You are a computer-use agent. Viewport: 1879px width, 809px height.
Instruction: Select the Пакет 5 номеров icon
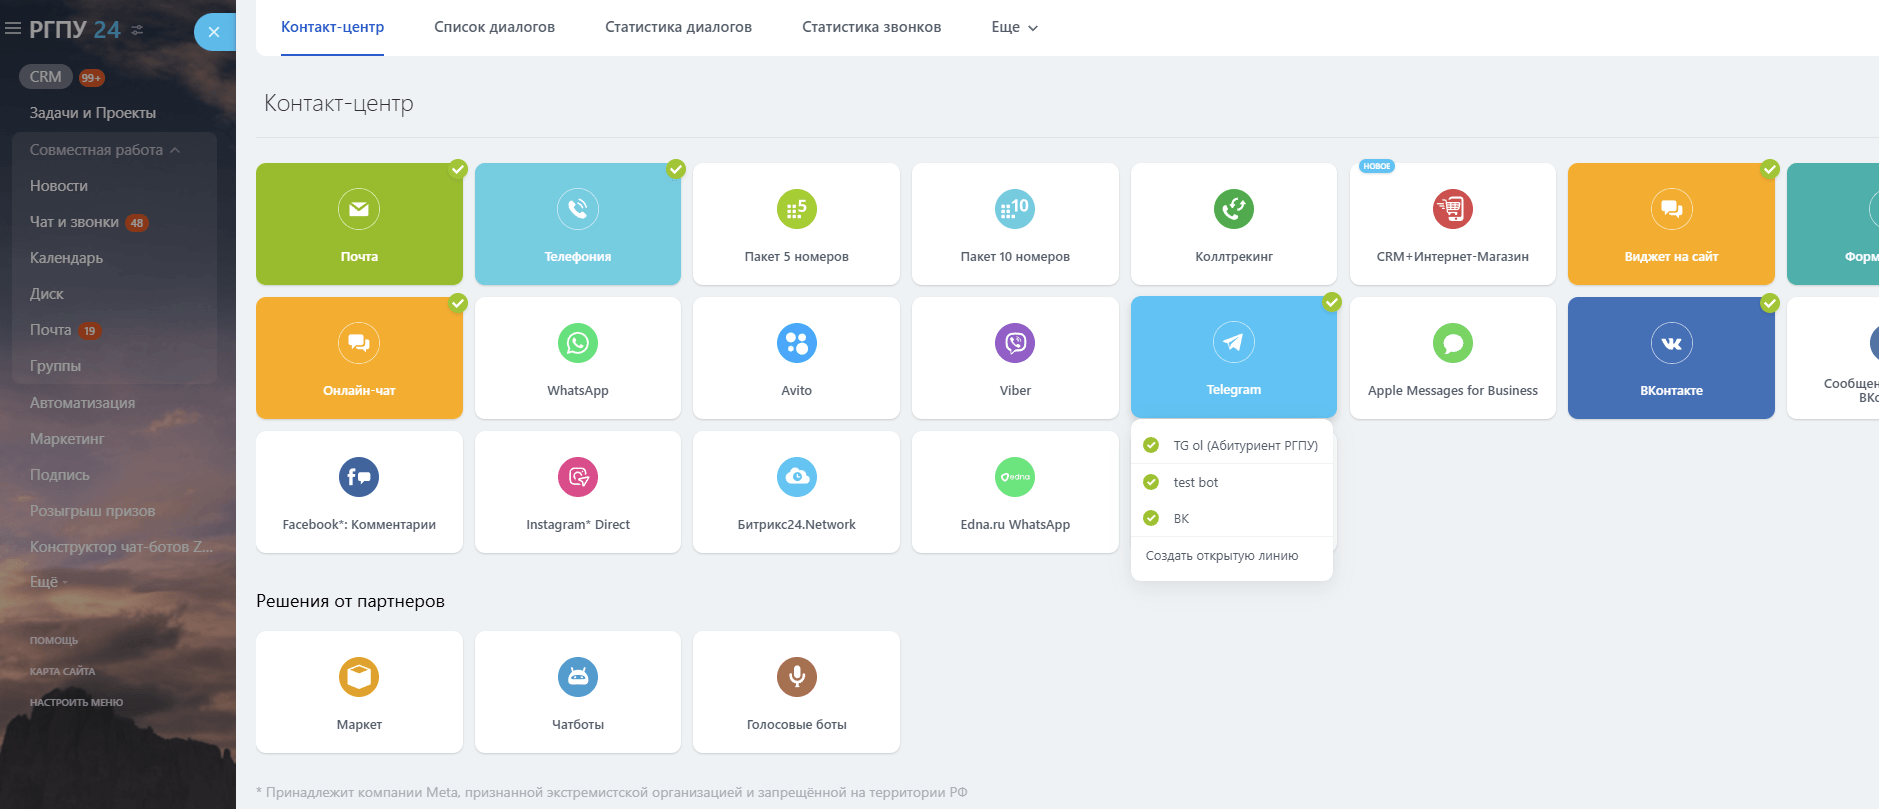(797, 209)
